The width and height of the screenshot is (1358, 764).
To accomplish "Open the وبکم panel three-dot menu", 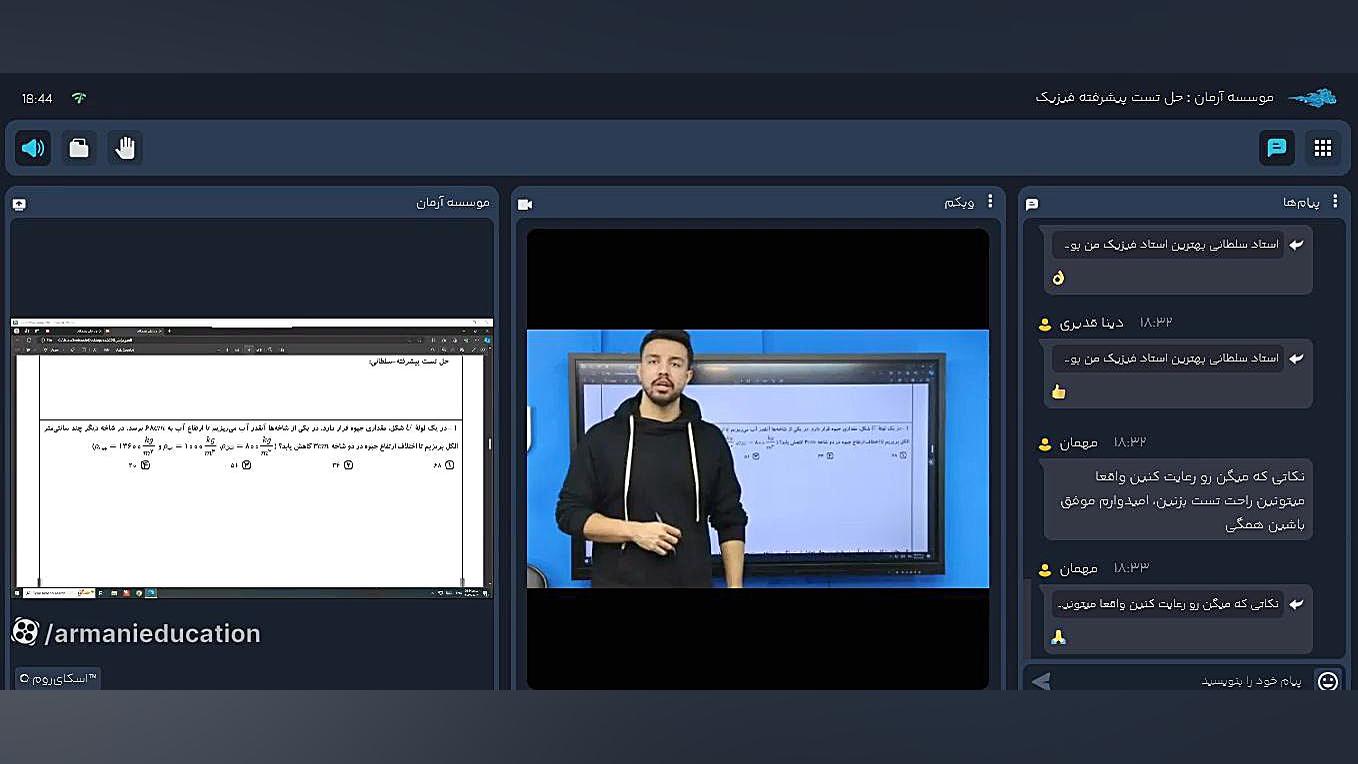I will (x=990, y=202).
